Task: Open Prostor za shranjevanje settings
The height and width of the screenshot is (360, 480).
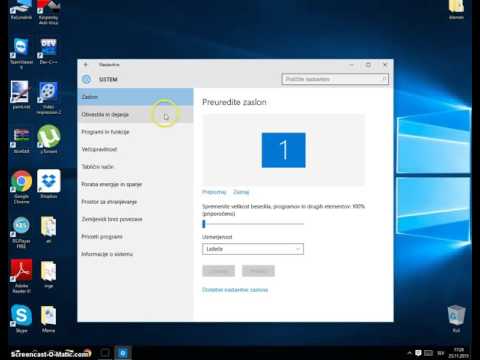Action: click(135, 202)
